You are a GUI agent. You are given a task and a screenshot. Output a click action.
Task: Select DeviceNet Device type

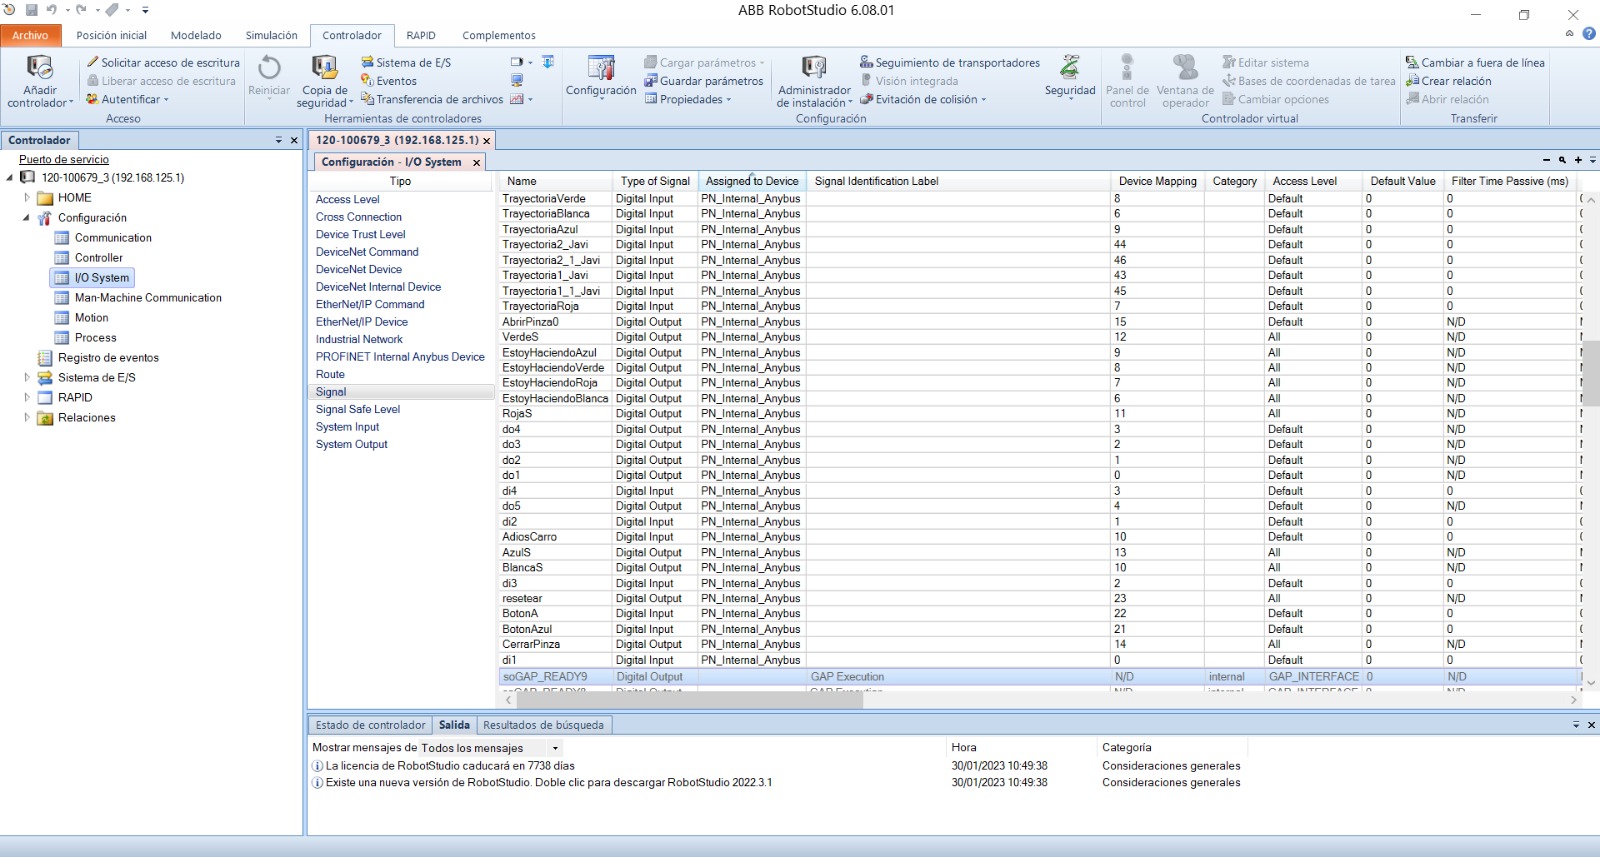coord(359,269)
